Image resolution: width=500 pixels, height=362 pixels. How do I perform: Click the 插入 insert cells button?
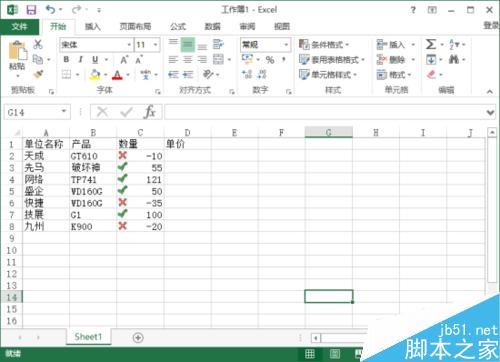point(395,44)
